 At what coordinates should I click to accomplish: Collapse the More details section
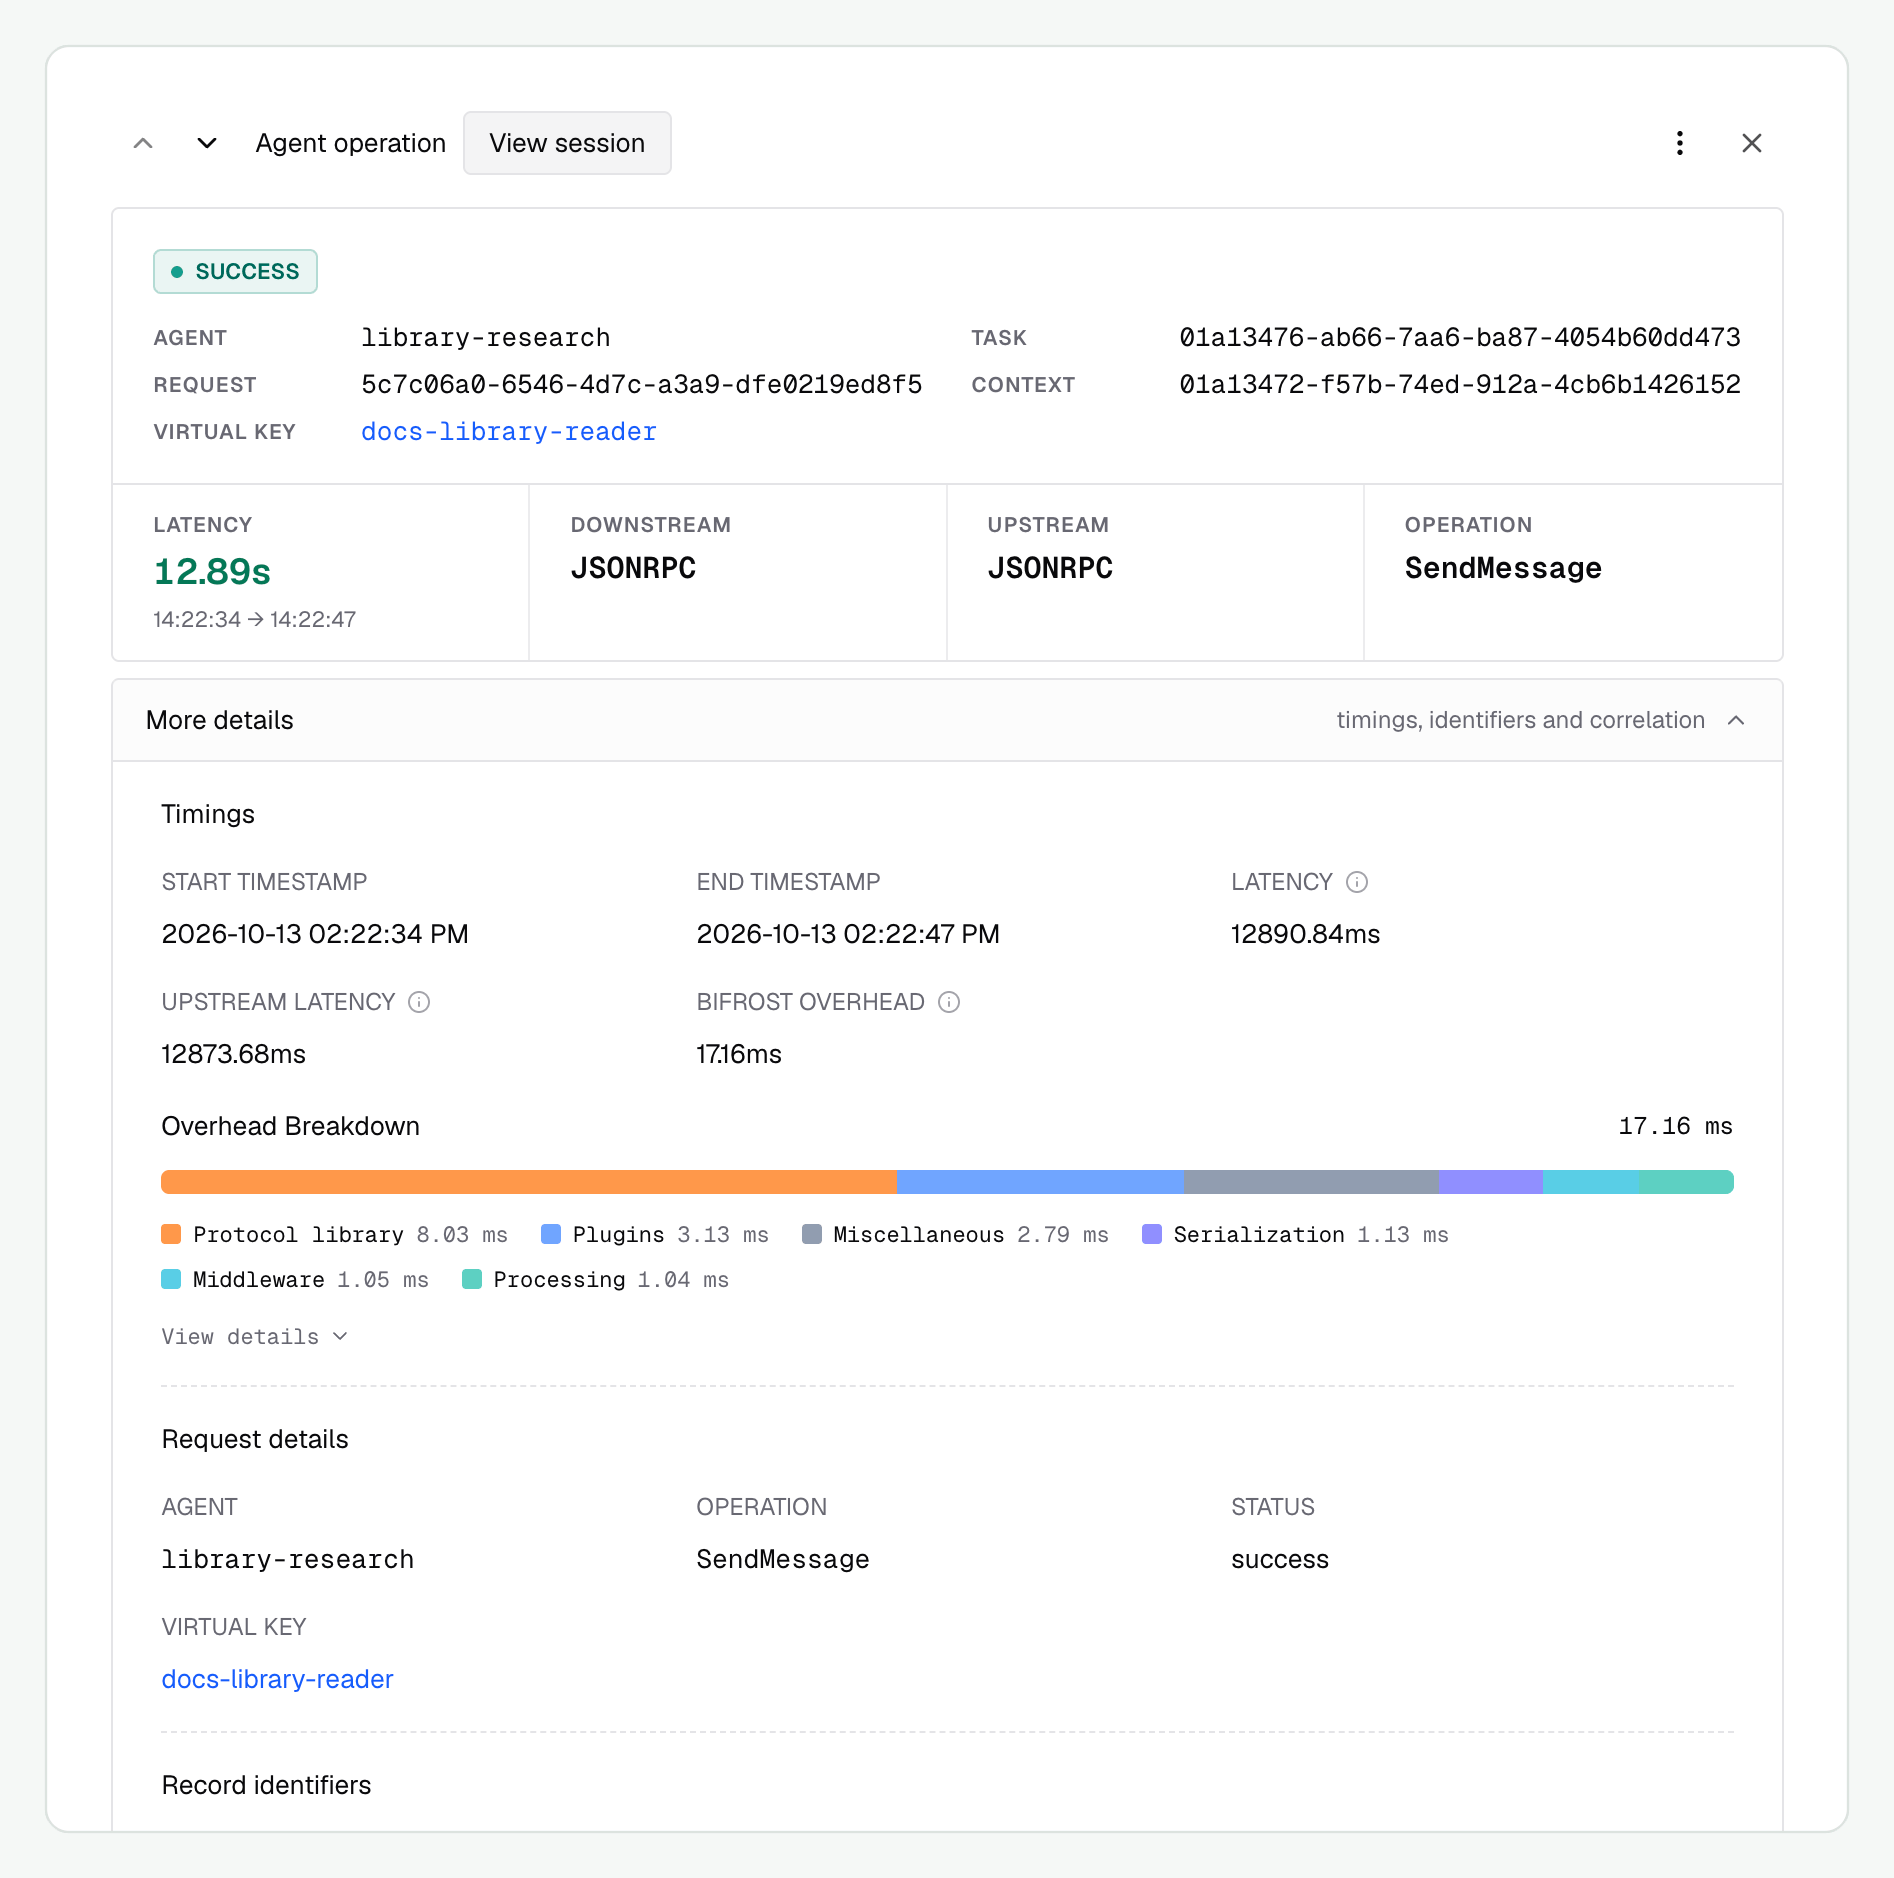click(x=947, y=720)
